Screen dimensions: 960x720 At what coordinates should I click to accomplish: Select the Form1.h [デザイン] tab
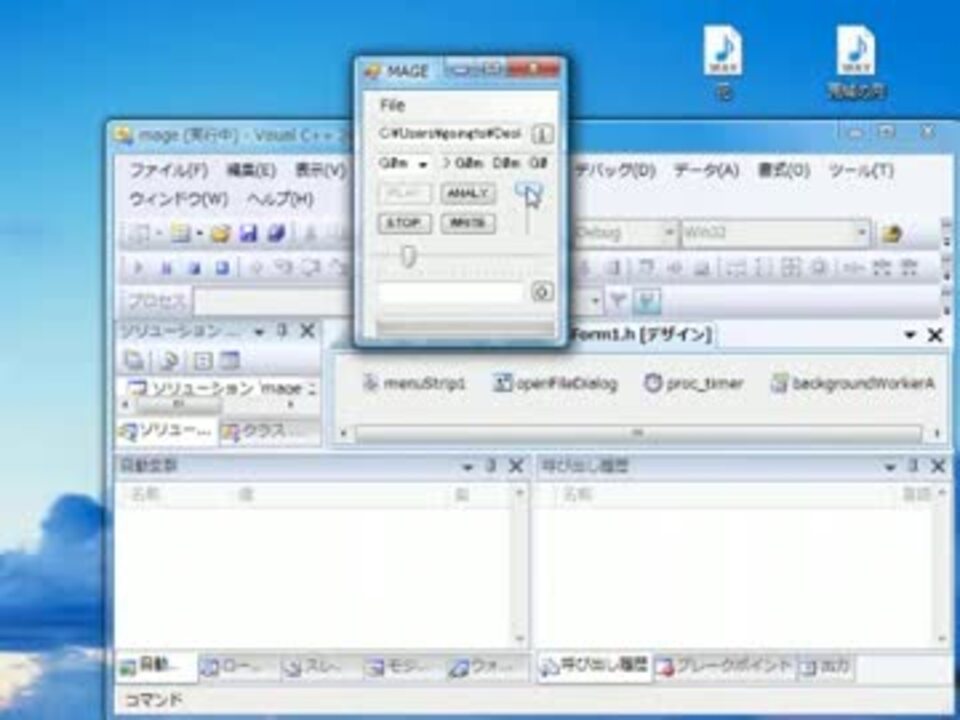pyautogui.click(x=641, y=334)
